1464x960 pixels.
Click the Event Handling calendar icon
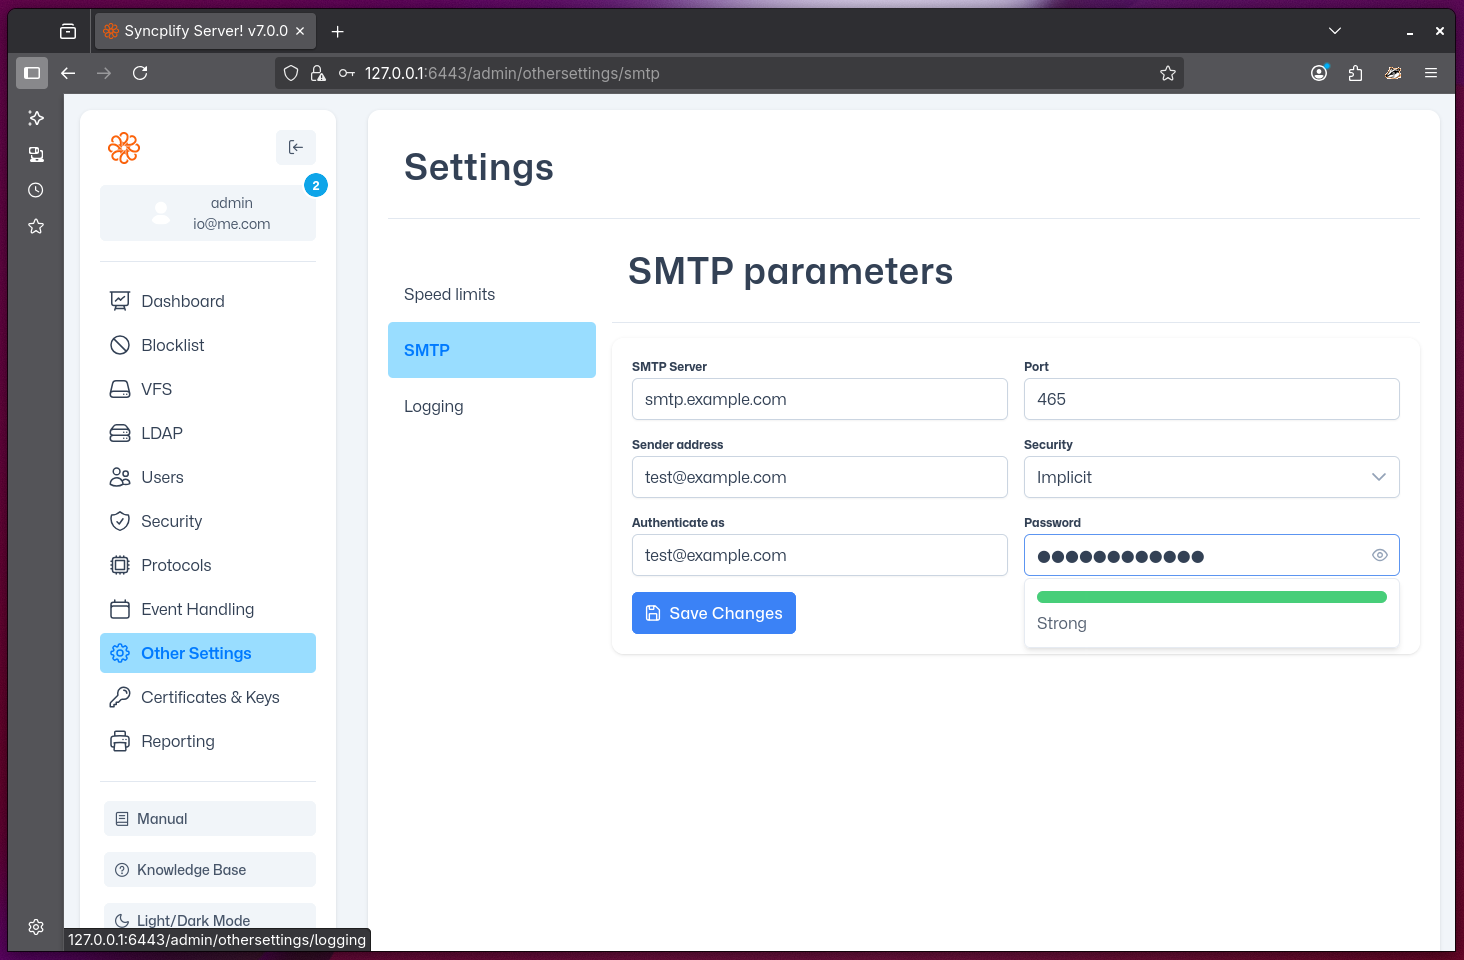coord(120,609)
